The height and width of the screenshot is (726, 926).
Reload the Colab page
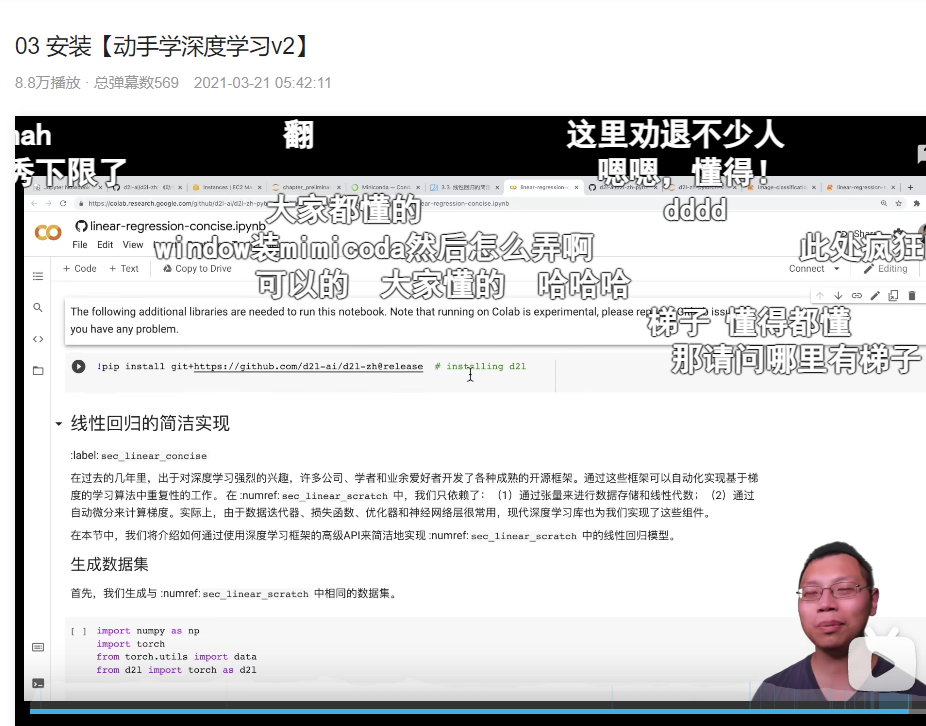(63, 203)
